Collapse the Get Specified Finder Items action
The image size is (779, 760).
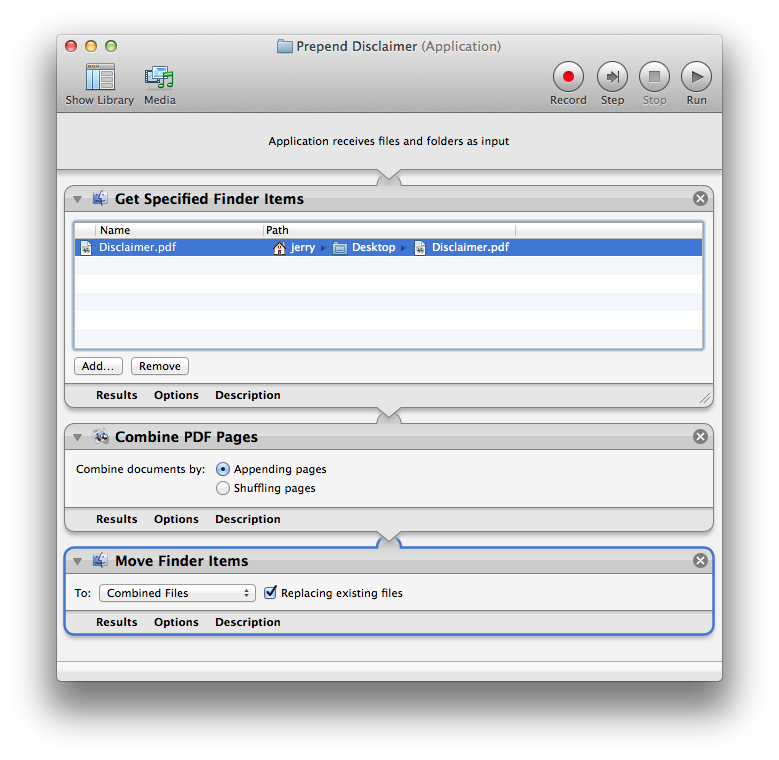tap(78, 199)
